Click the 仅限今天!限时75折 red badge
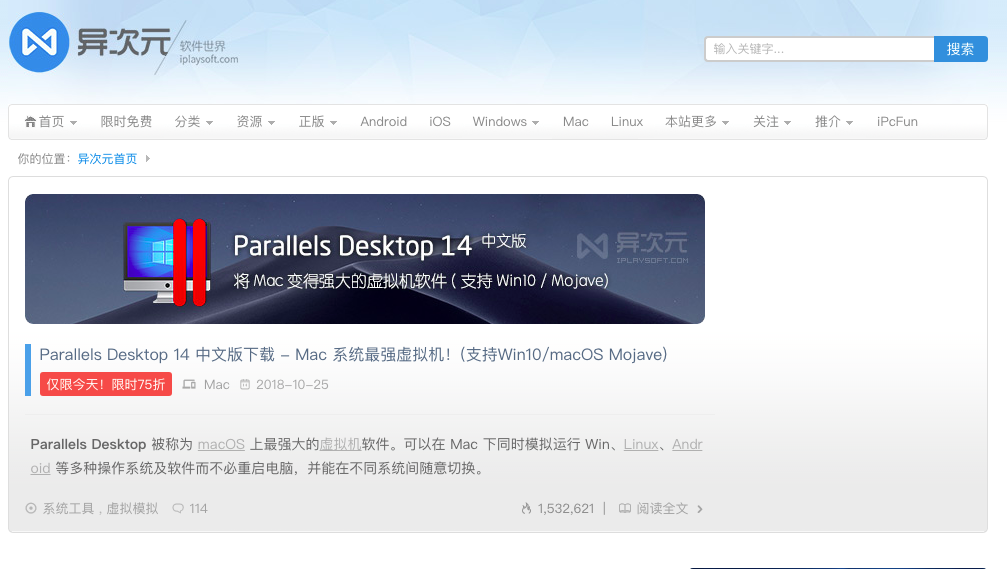The image size is (1007, 569). 106,384
